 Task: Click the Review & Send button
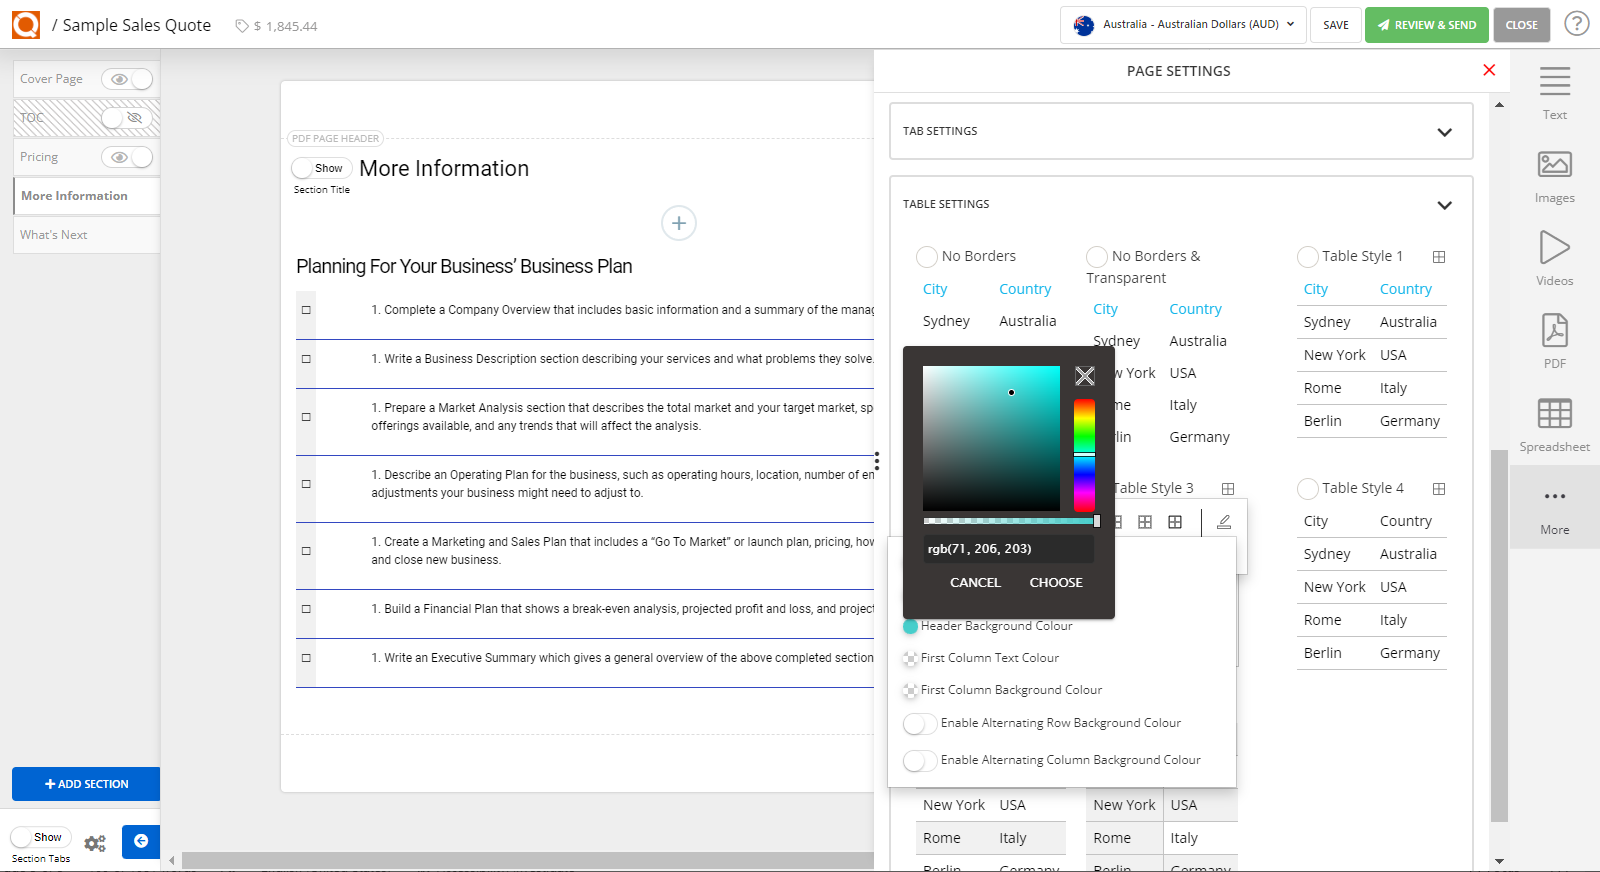(x=1426, y=25)
